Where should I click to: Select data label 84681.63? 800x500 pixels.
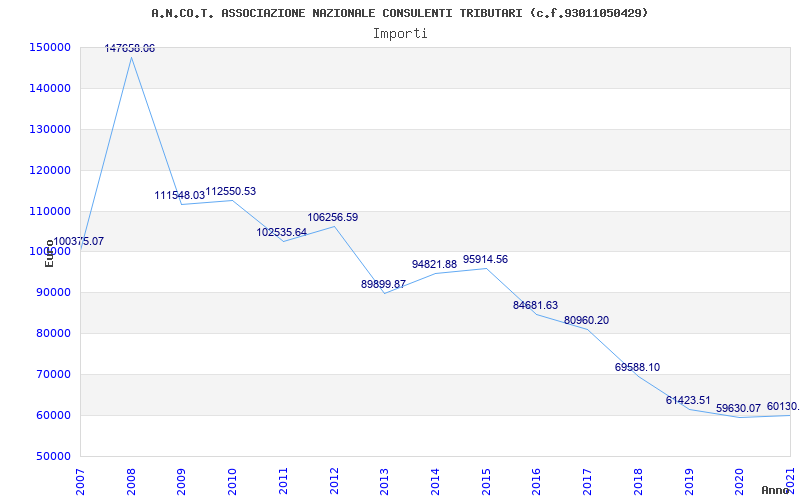point(535,305)
